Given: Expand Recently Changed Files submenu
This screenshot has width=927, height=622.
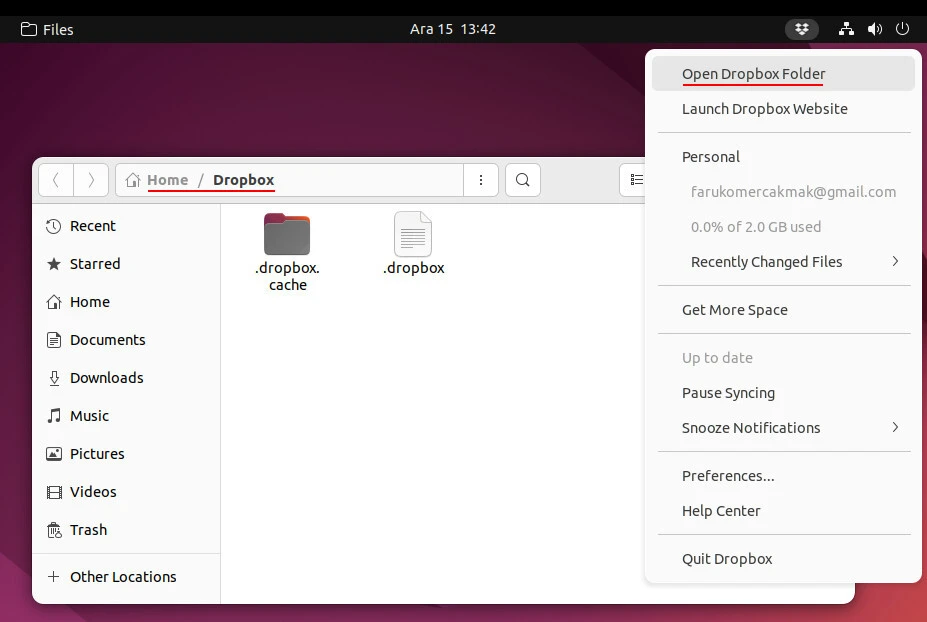Looking at the screenshot, I should [894, 262].
